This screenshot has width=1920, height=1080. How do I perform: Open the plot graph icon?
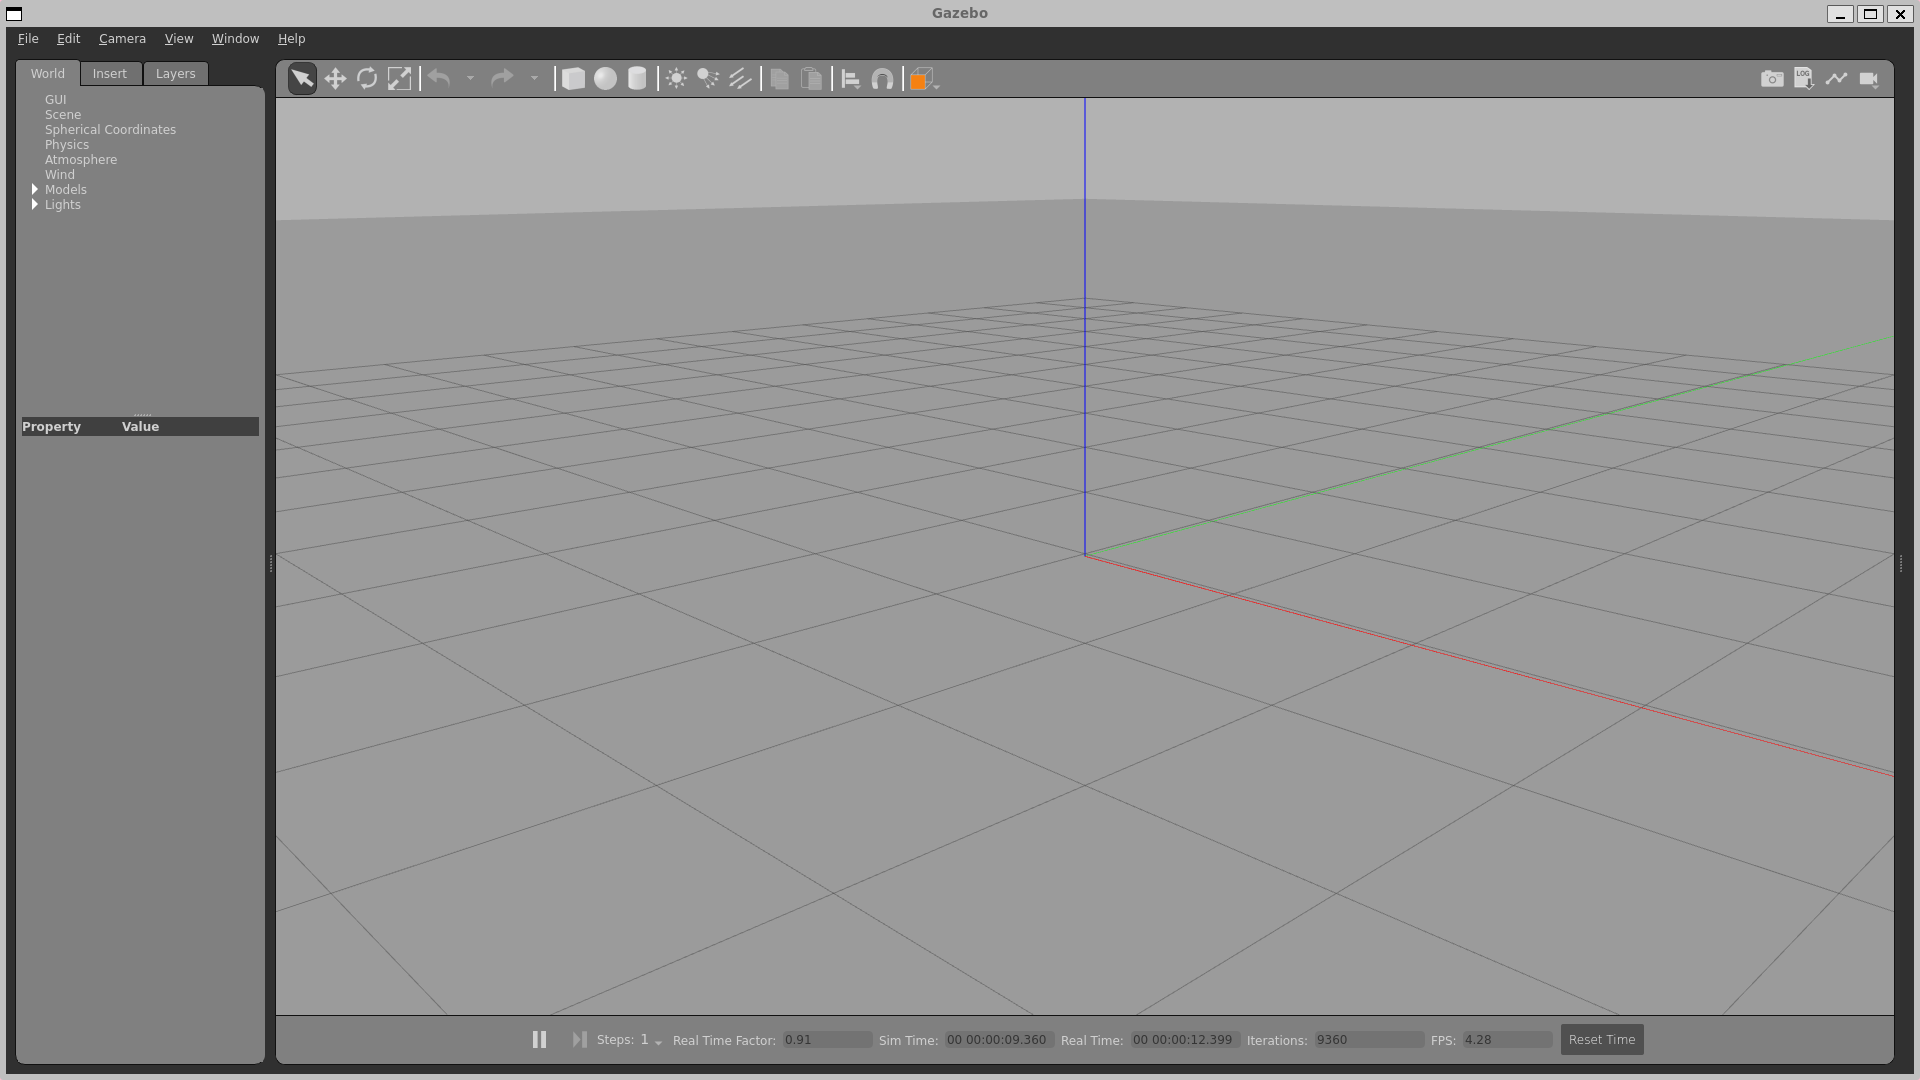(1836, 79)
